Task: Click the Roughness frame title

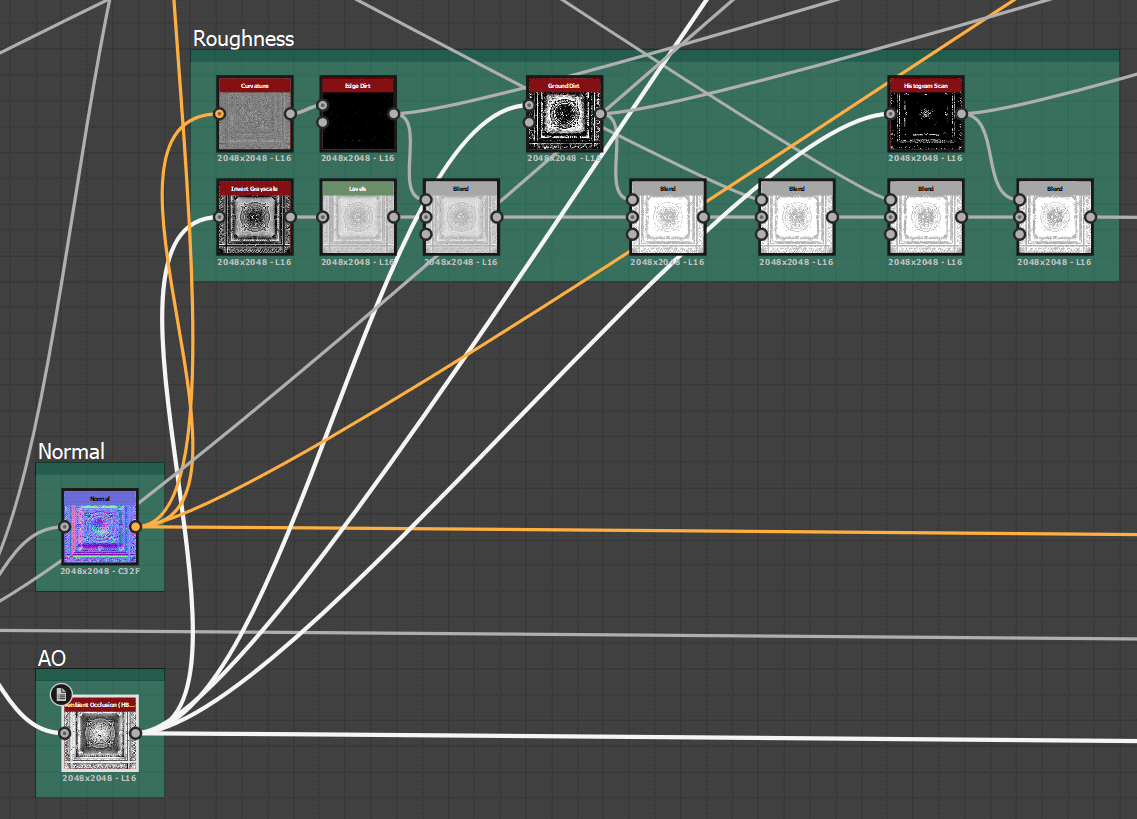Action: pos(244,38)
